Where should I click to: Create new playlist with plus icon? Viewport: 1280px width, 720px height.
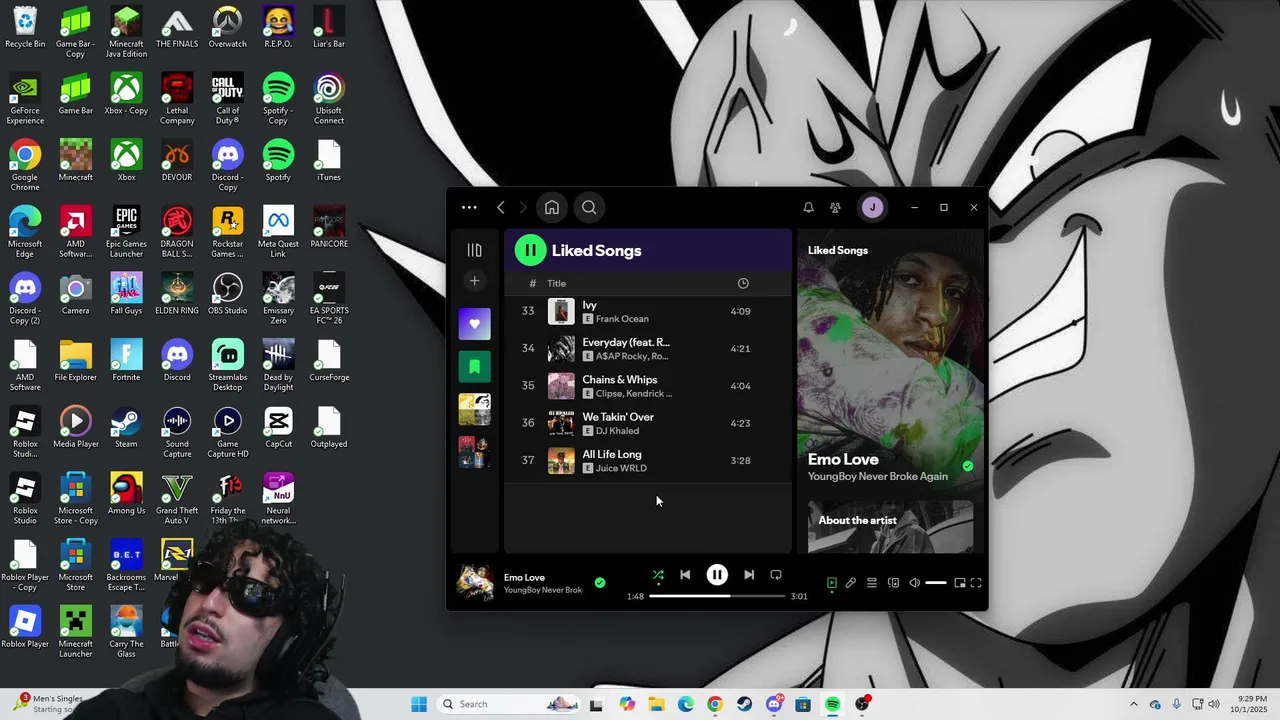coord(474,281)
